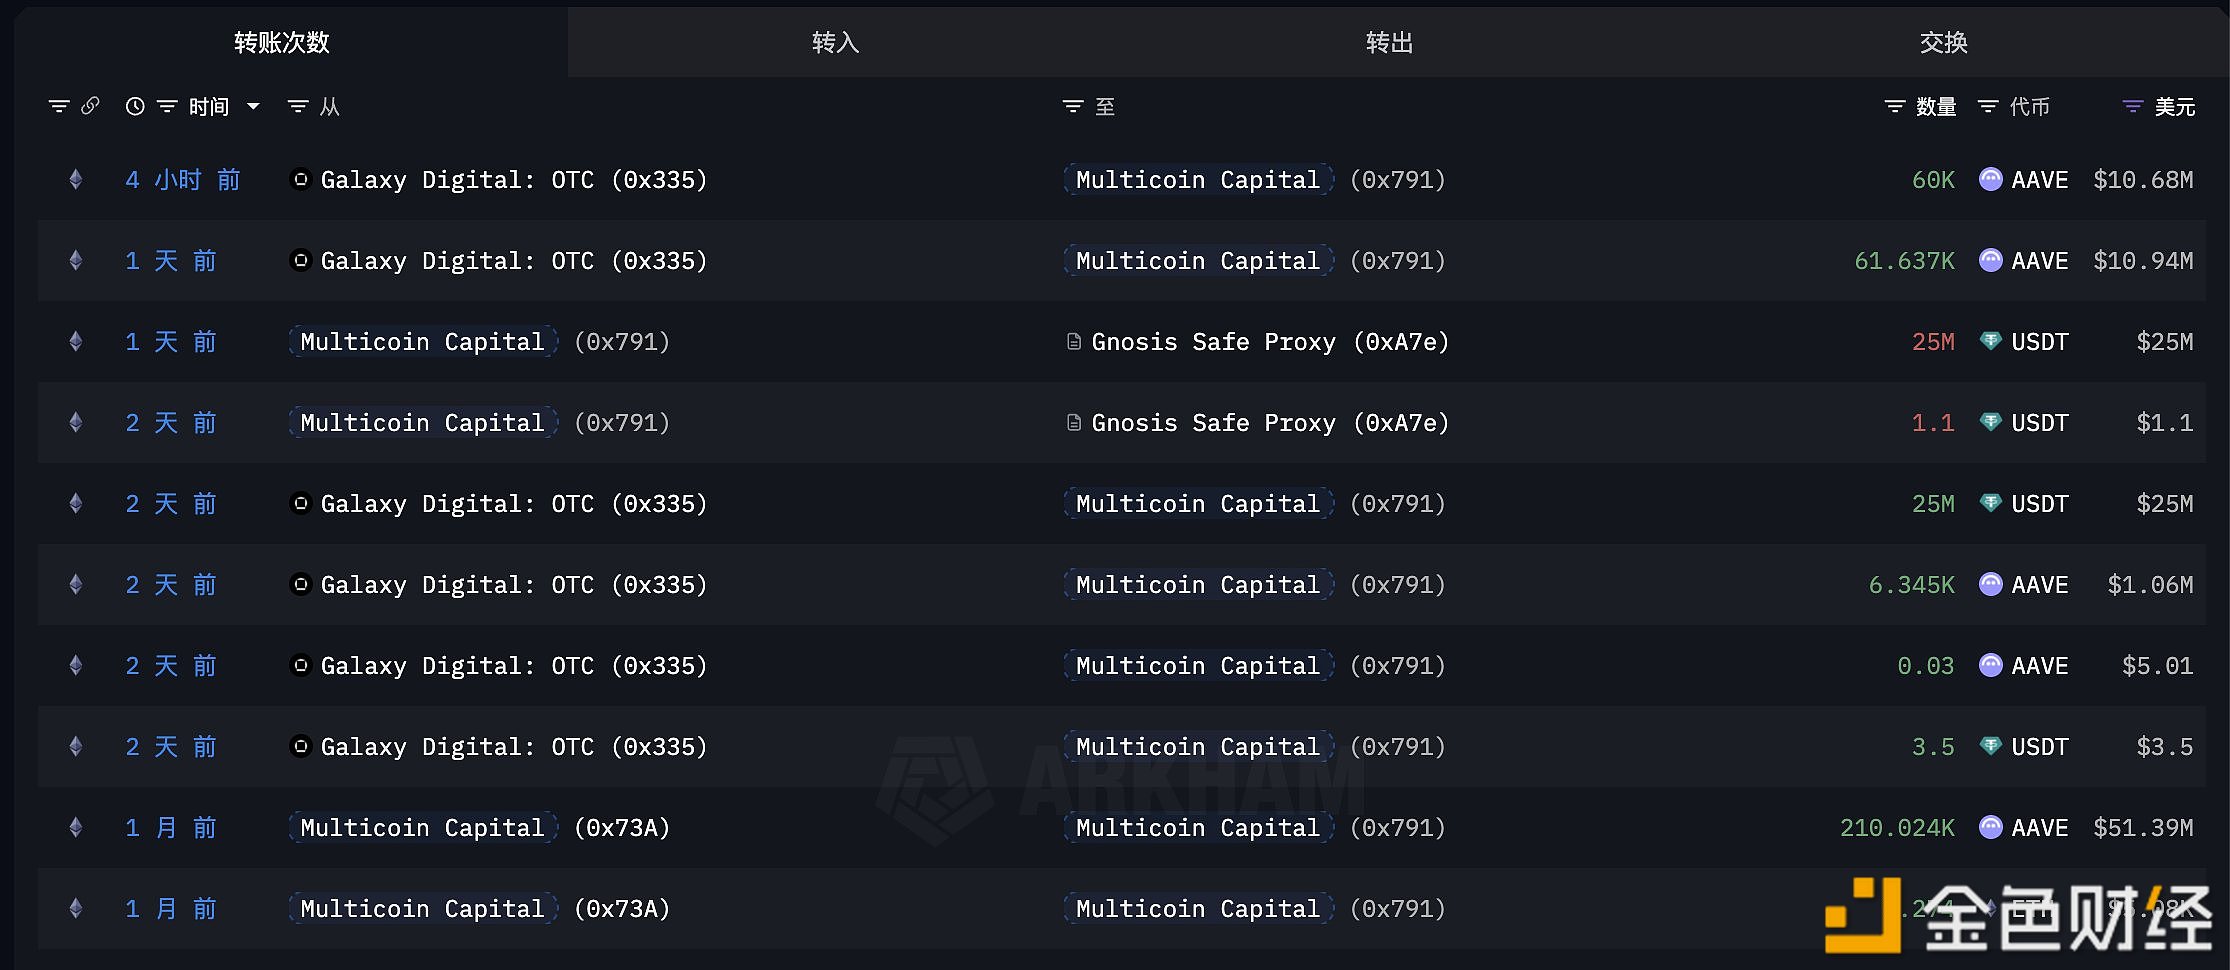
Task: Click the highlighted purple 美元 filter icon
Action: (x=2131, y=105)
